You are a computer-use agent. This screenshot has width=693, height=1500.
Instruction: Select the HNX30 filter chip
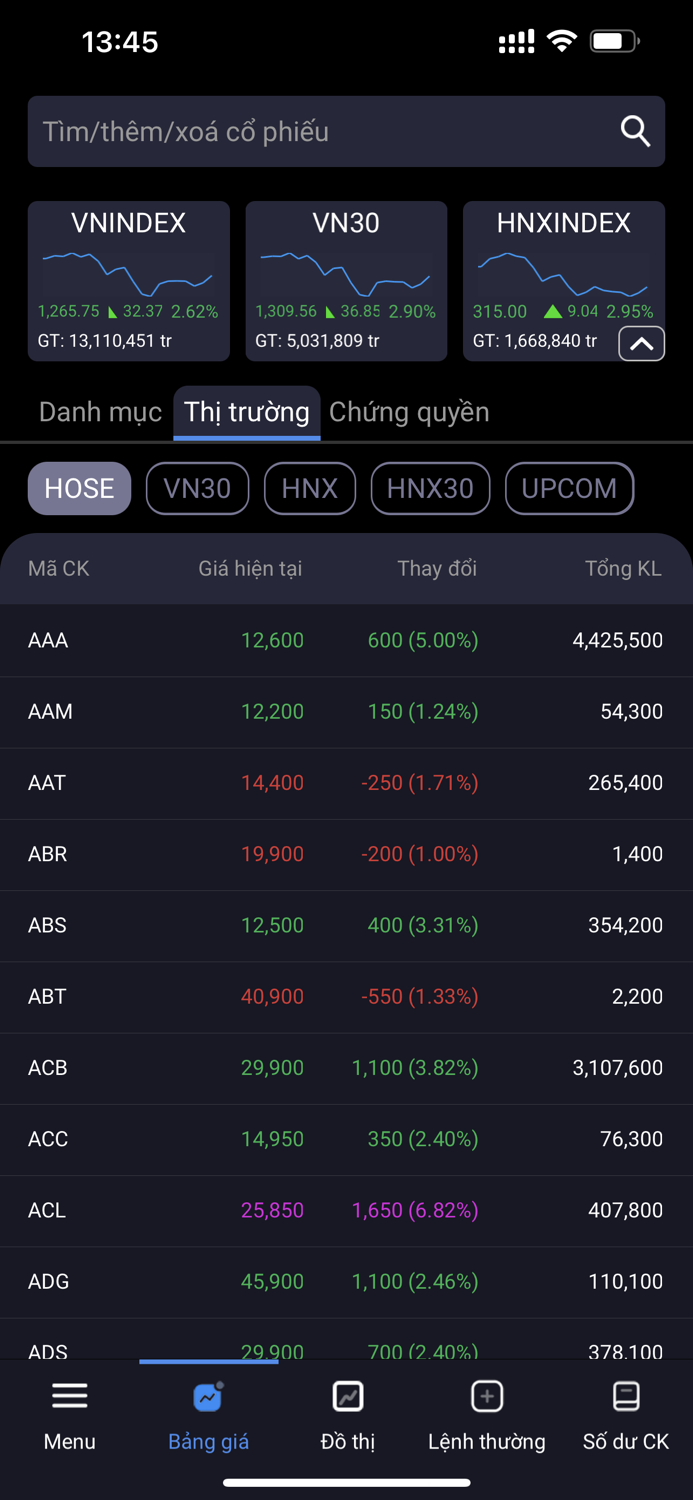[x=430, y=488]
